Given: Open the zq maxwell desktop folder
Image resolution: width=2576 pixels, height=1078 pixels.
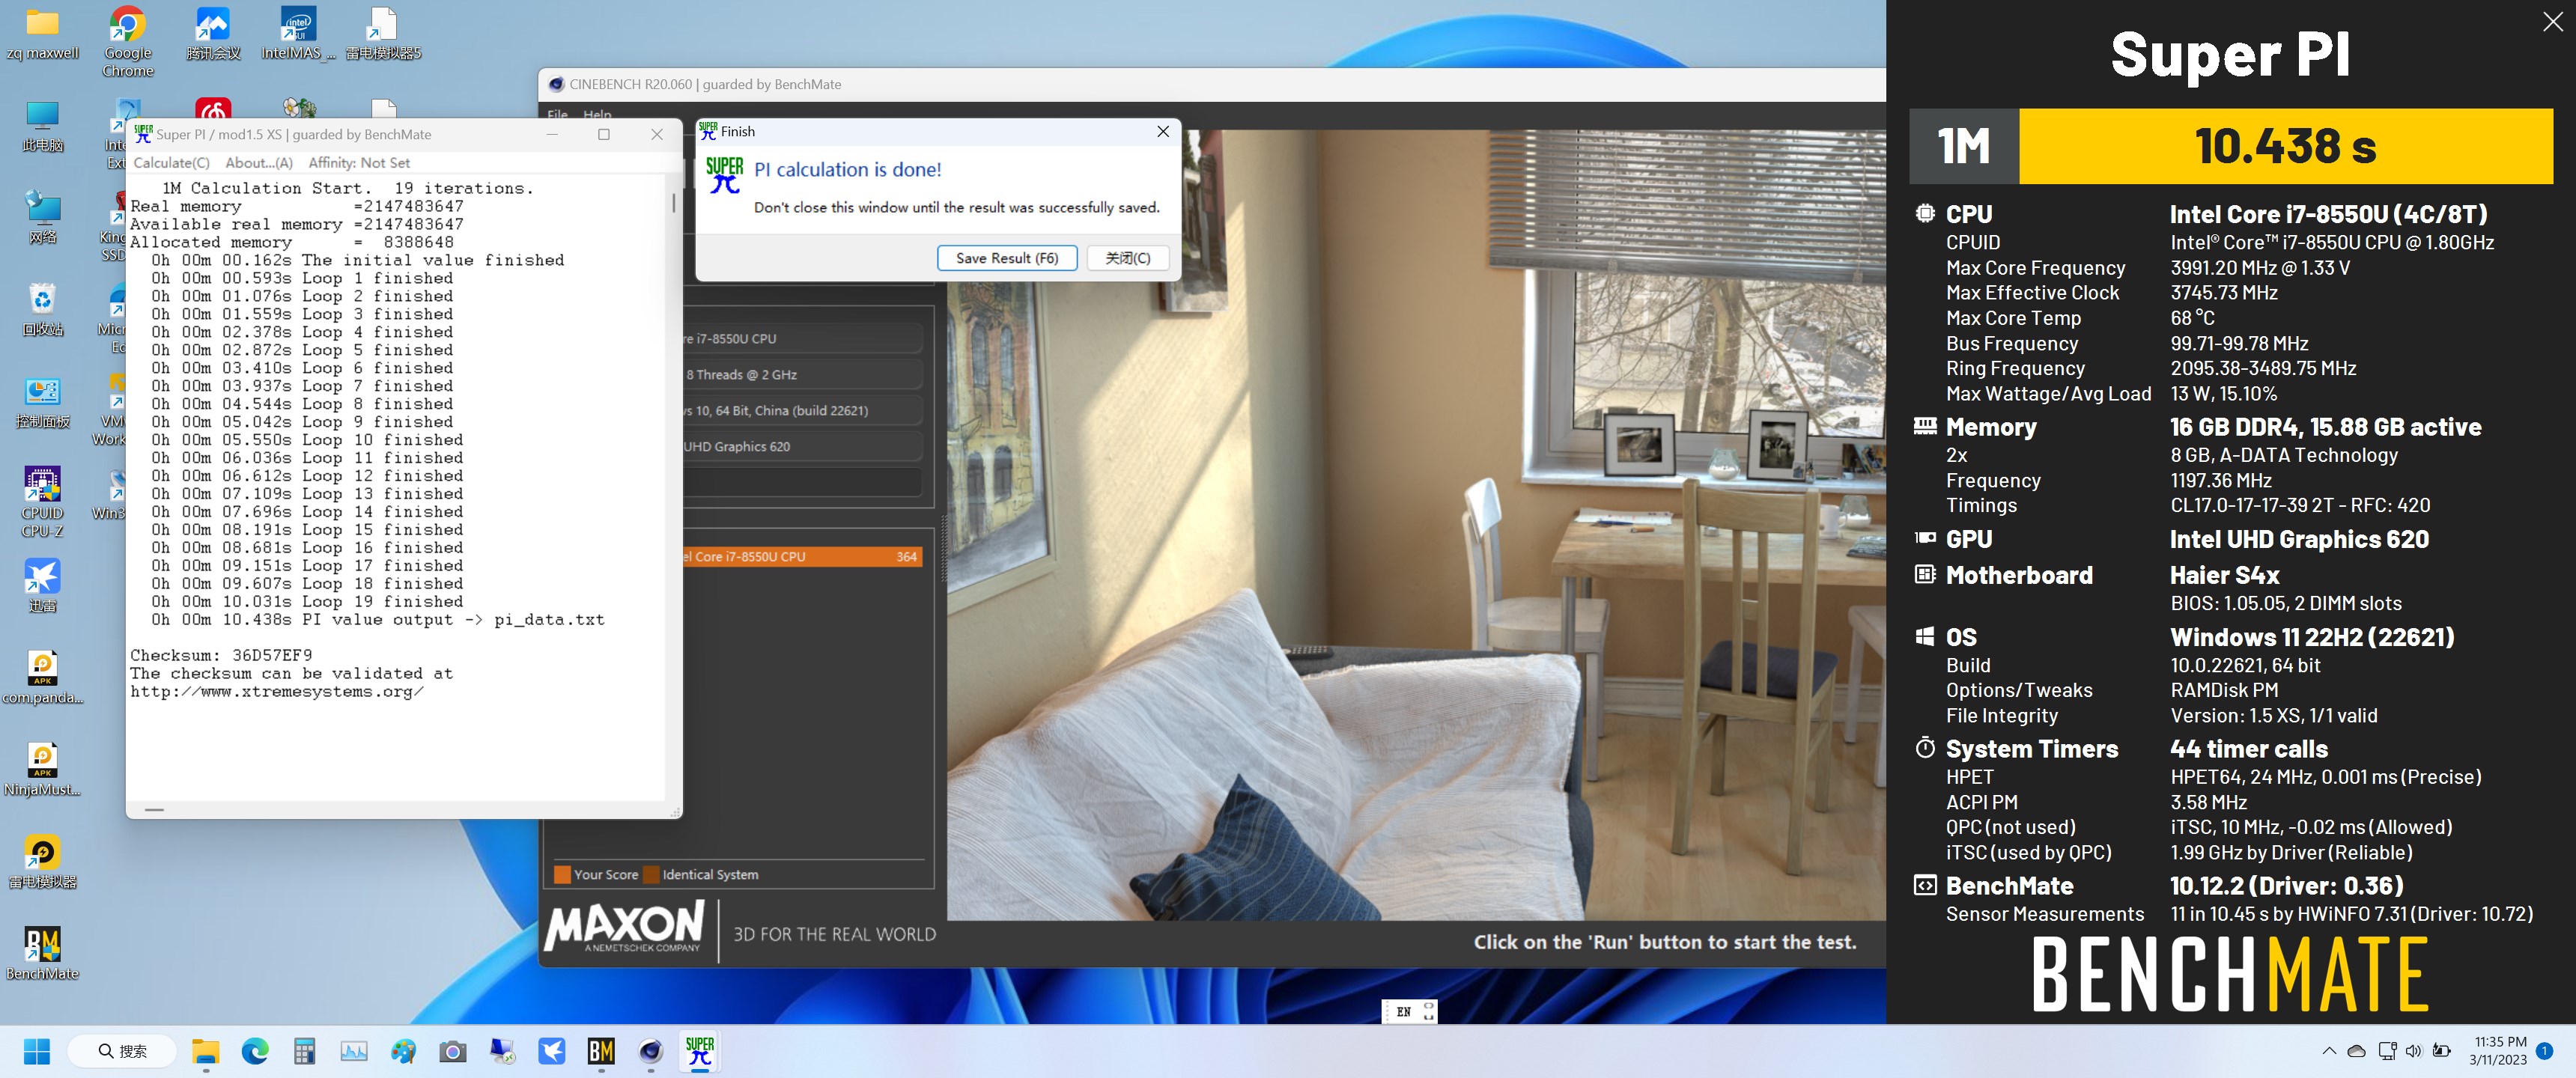Looking at the screenshot, I should point(42,34).
